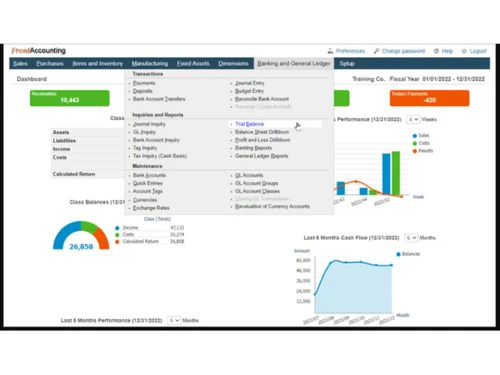Click the Help circle icon

pos(436,51)
